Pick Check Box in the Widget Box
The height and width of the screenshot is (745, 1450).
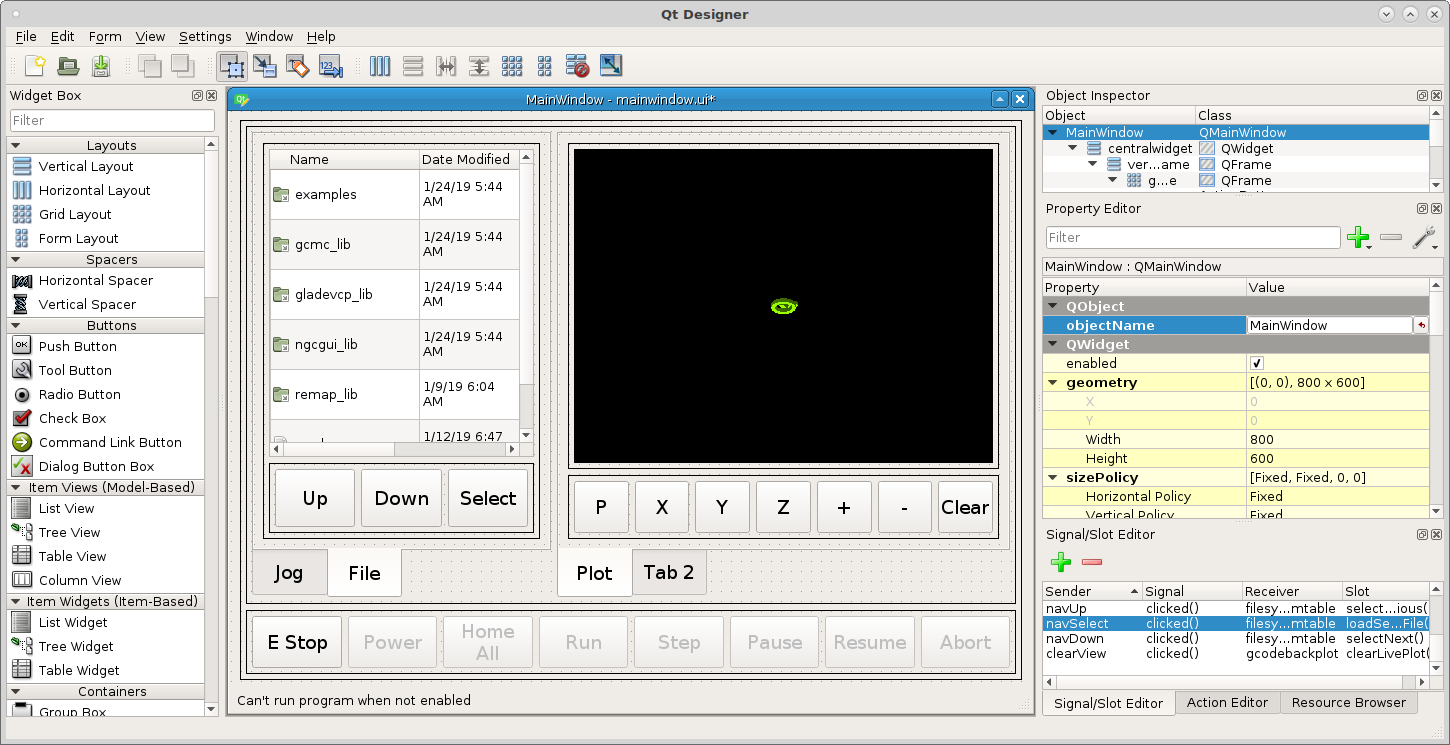[72, 418]
